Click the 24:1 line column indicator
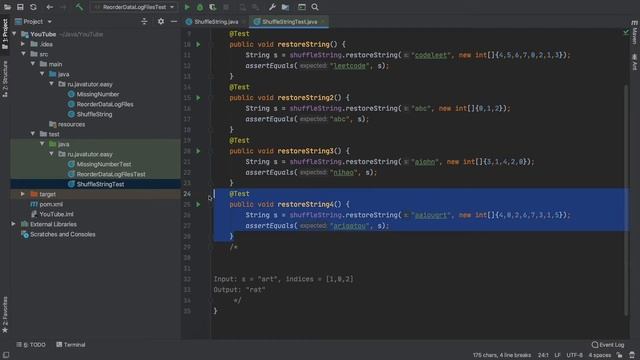 [543, 355]
